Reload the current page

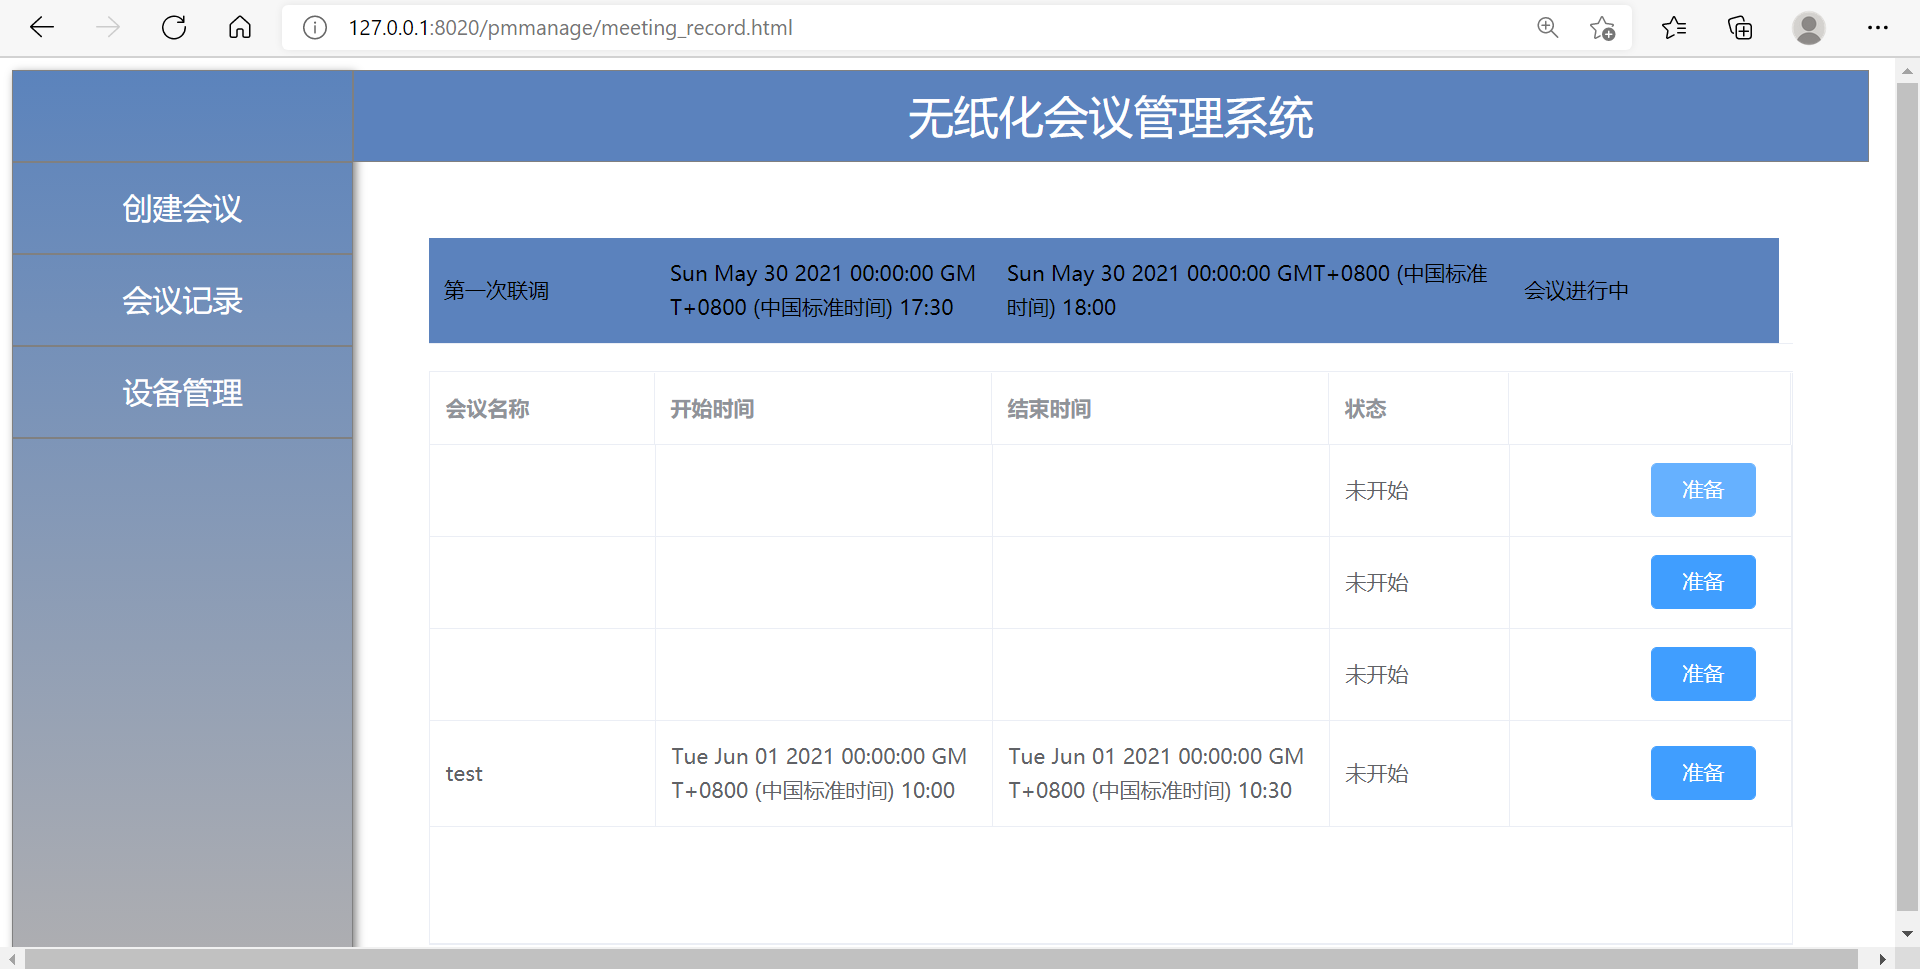pyautogui.click(x=174, y=27)
